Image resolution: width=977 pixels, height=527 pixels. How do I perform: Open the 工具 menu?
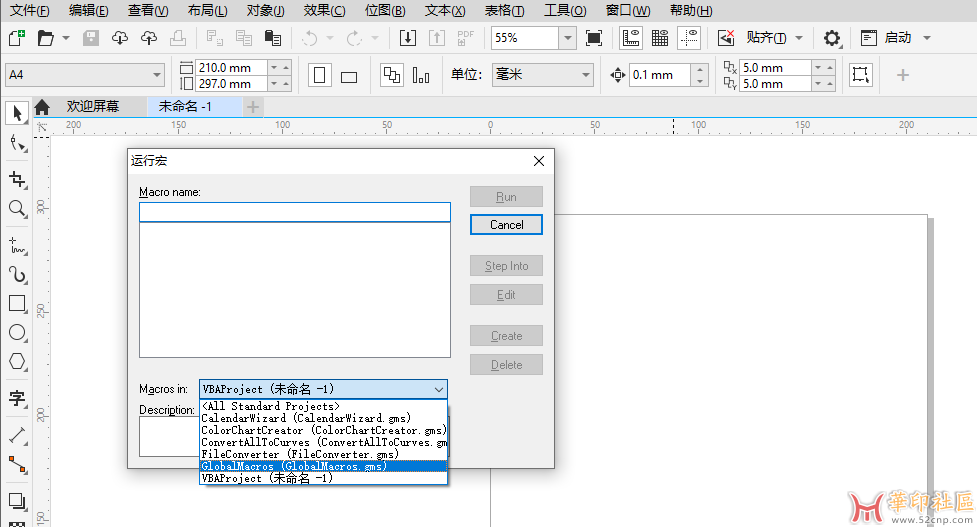coord(565,11)
